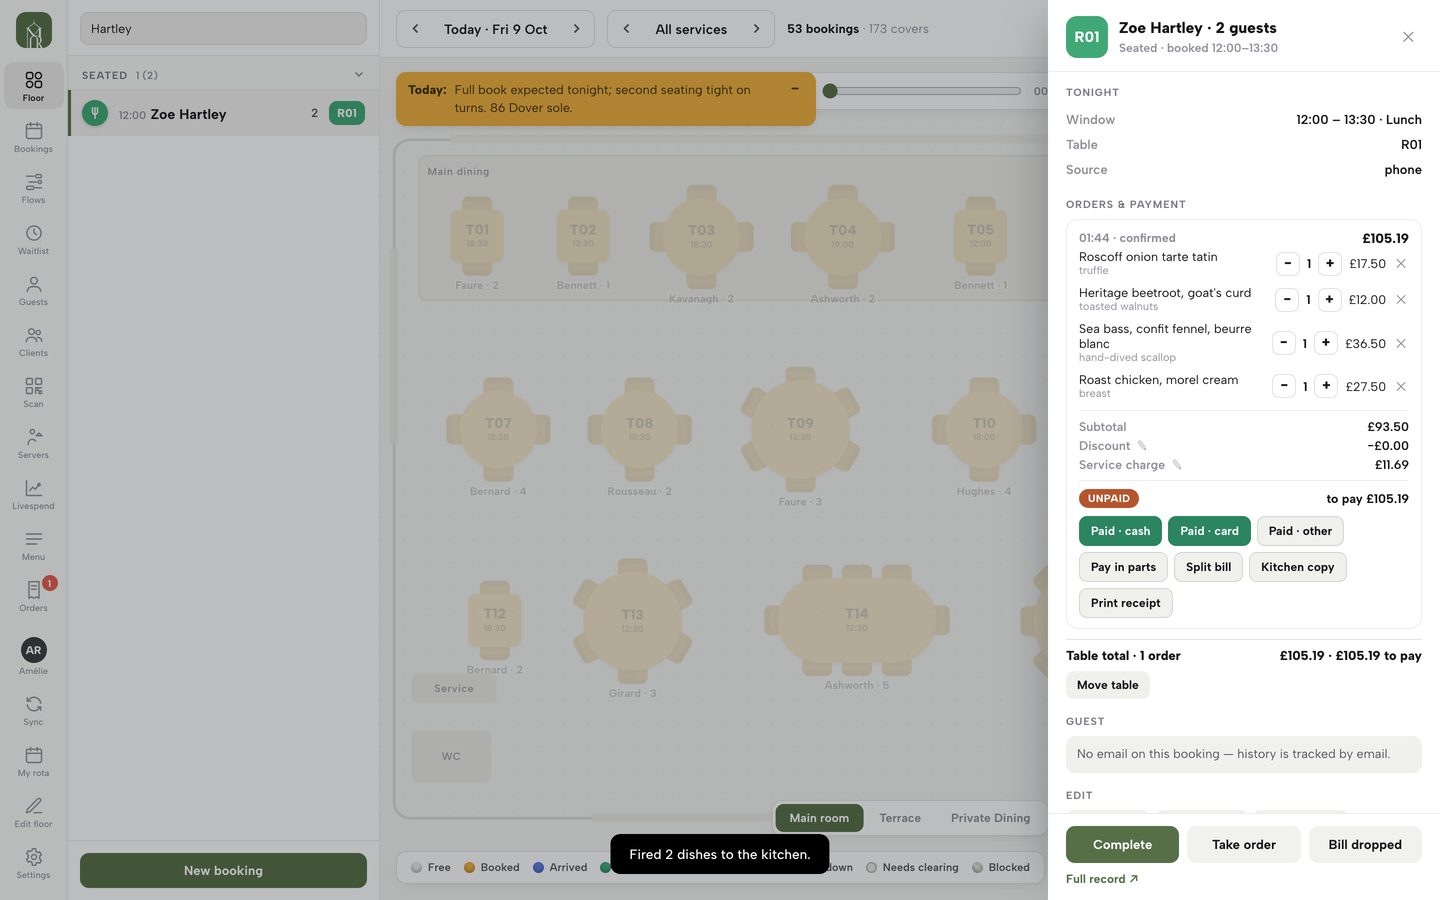Remove Roscoff onion tarte tatin item
The width and height of the screenshot is (1440, 900).
pyautogui.click(x=1401, y=264)
